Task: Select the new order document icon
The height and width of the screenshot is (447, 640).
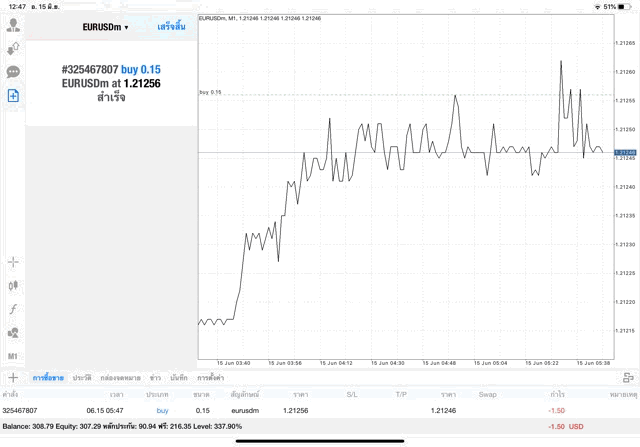Action: pyautogui.click(x=13, y=96)
